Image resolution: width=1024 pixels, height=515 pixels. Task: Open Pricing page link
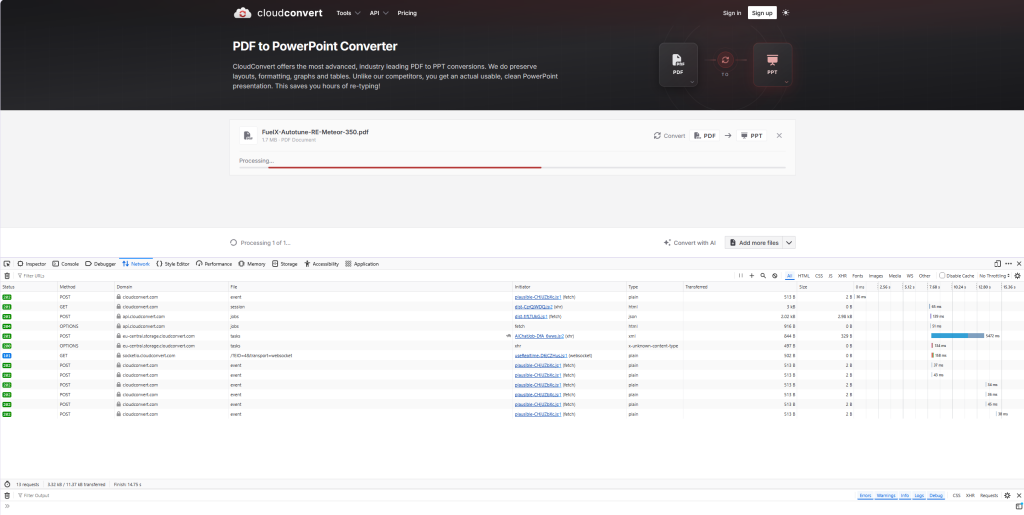[407, 13]
